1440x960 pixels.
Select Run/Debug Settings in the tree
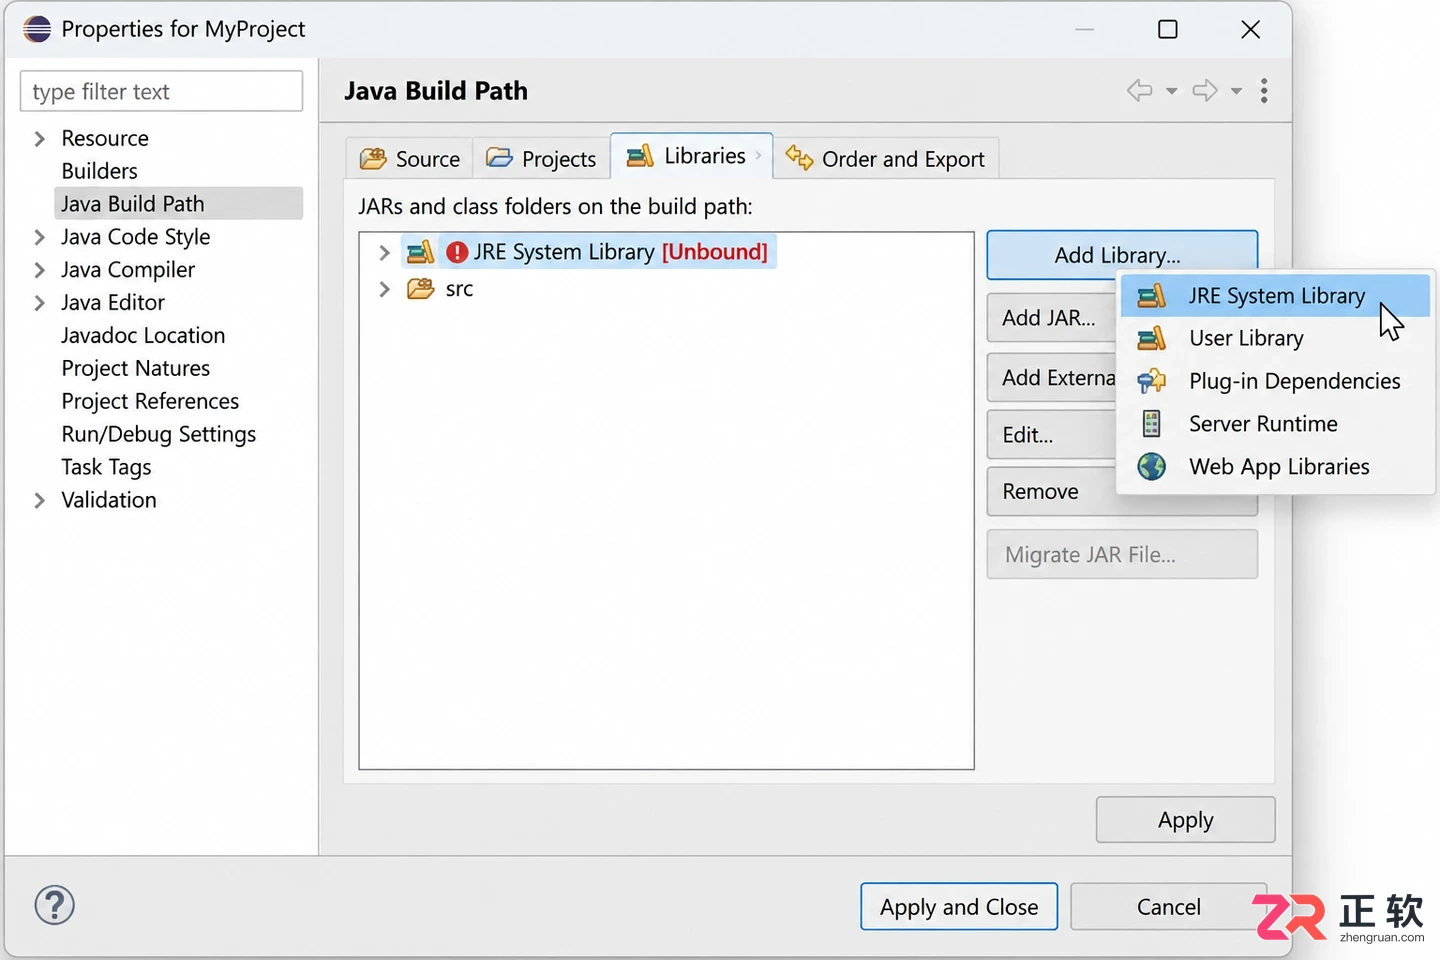pyautogui.click(x=159, y=435)
